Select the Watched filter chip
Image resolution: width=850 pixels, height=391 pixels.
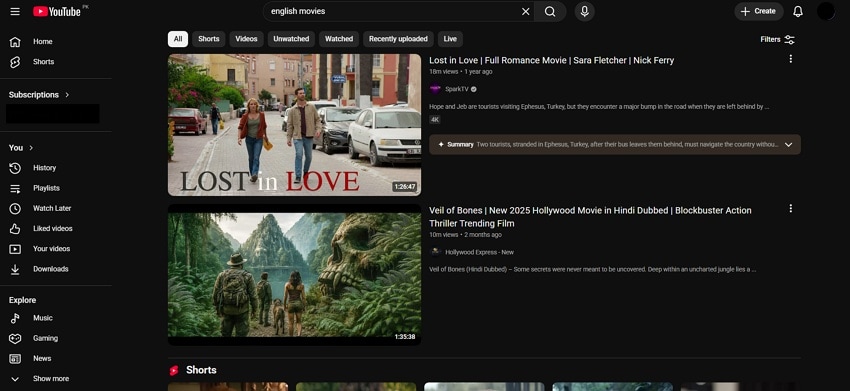tap(339, 39)
